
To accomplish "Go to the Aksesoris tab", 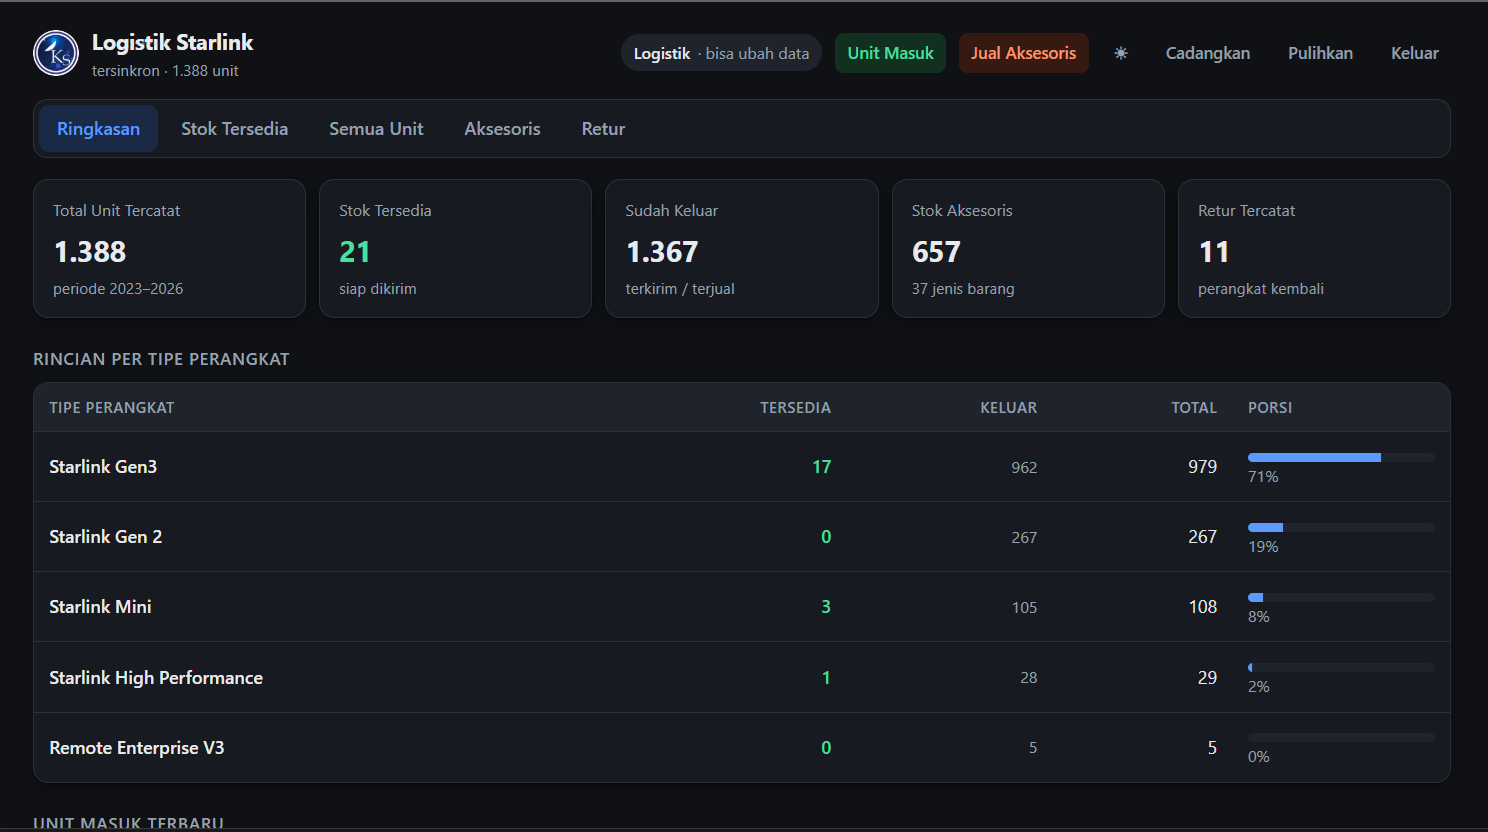I will [502, 129].
